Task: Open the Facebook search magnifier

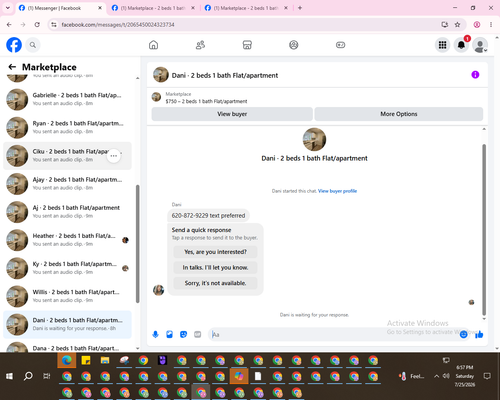Action: click(x=33, y=45)
